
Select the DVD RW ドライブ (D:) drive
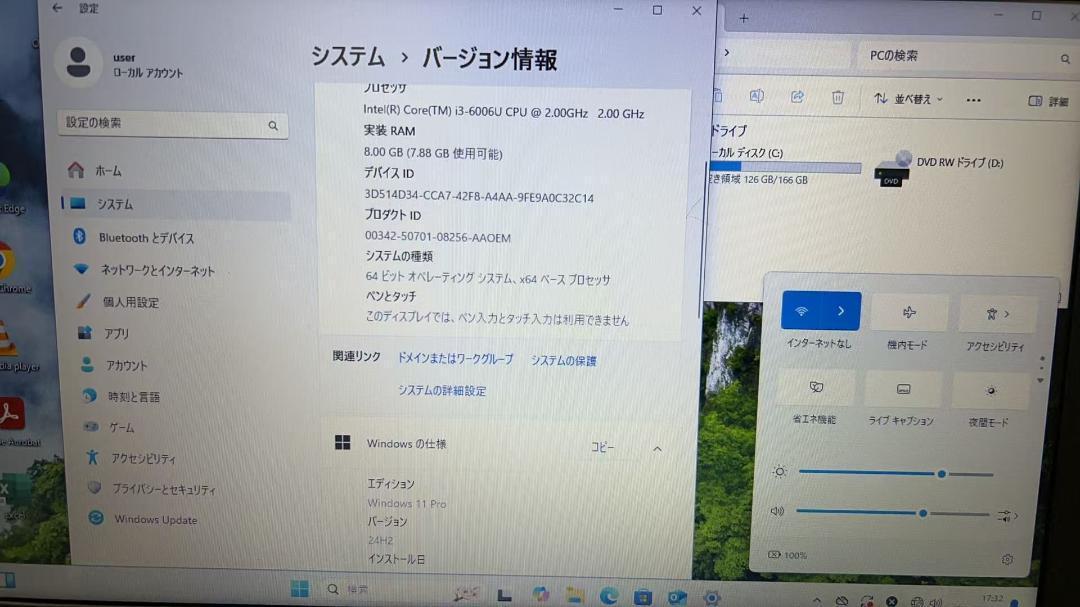pos(939,167)
